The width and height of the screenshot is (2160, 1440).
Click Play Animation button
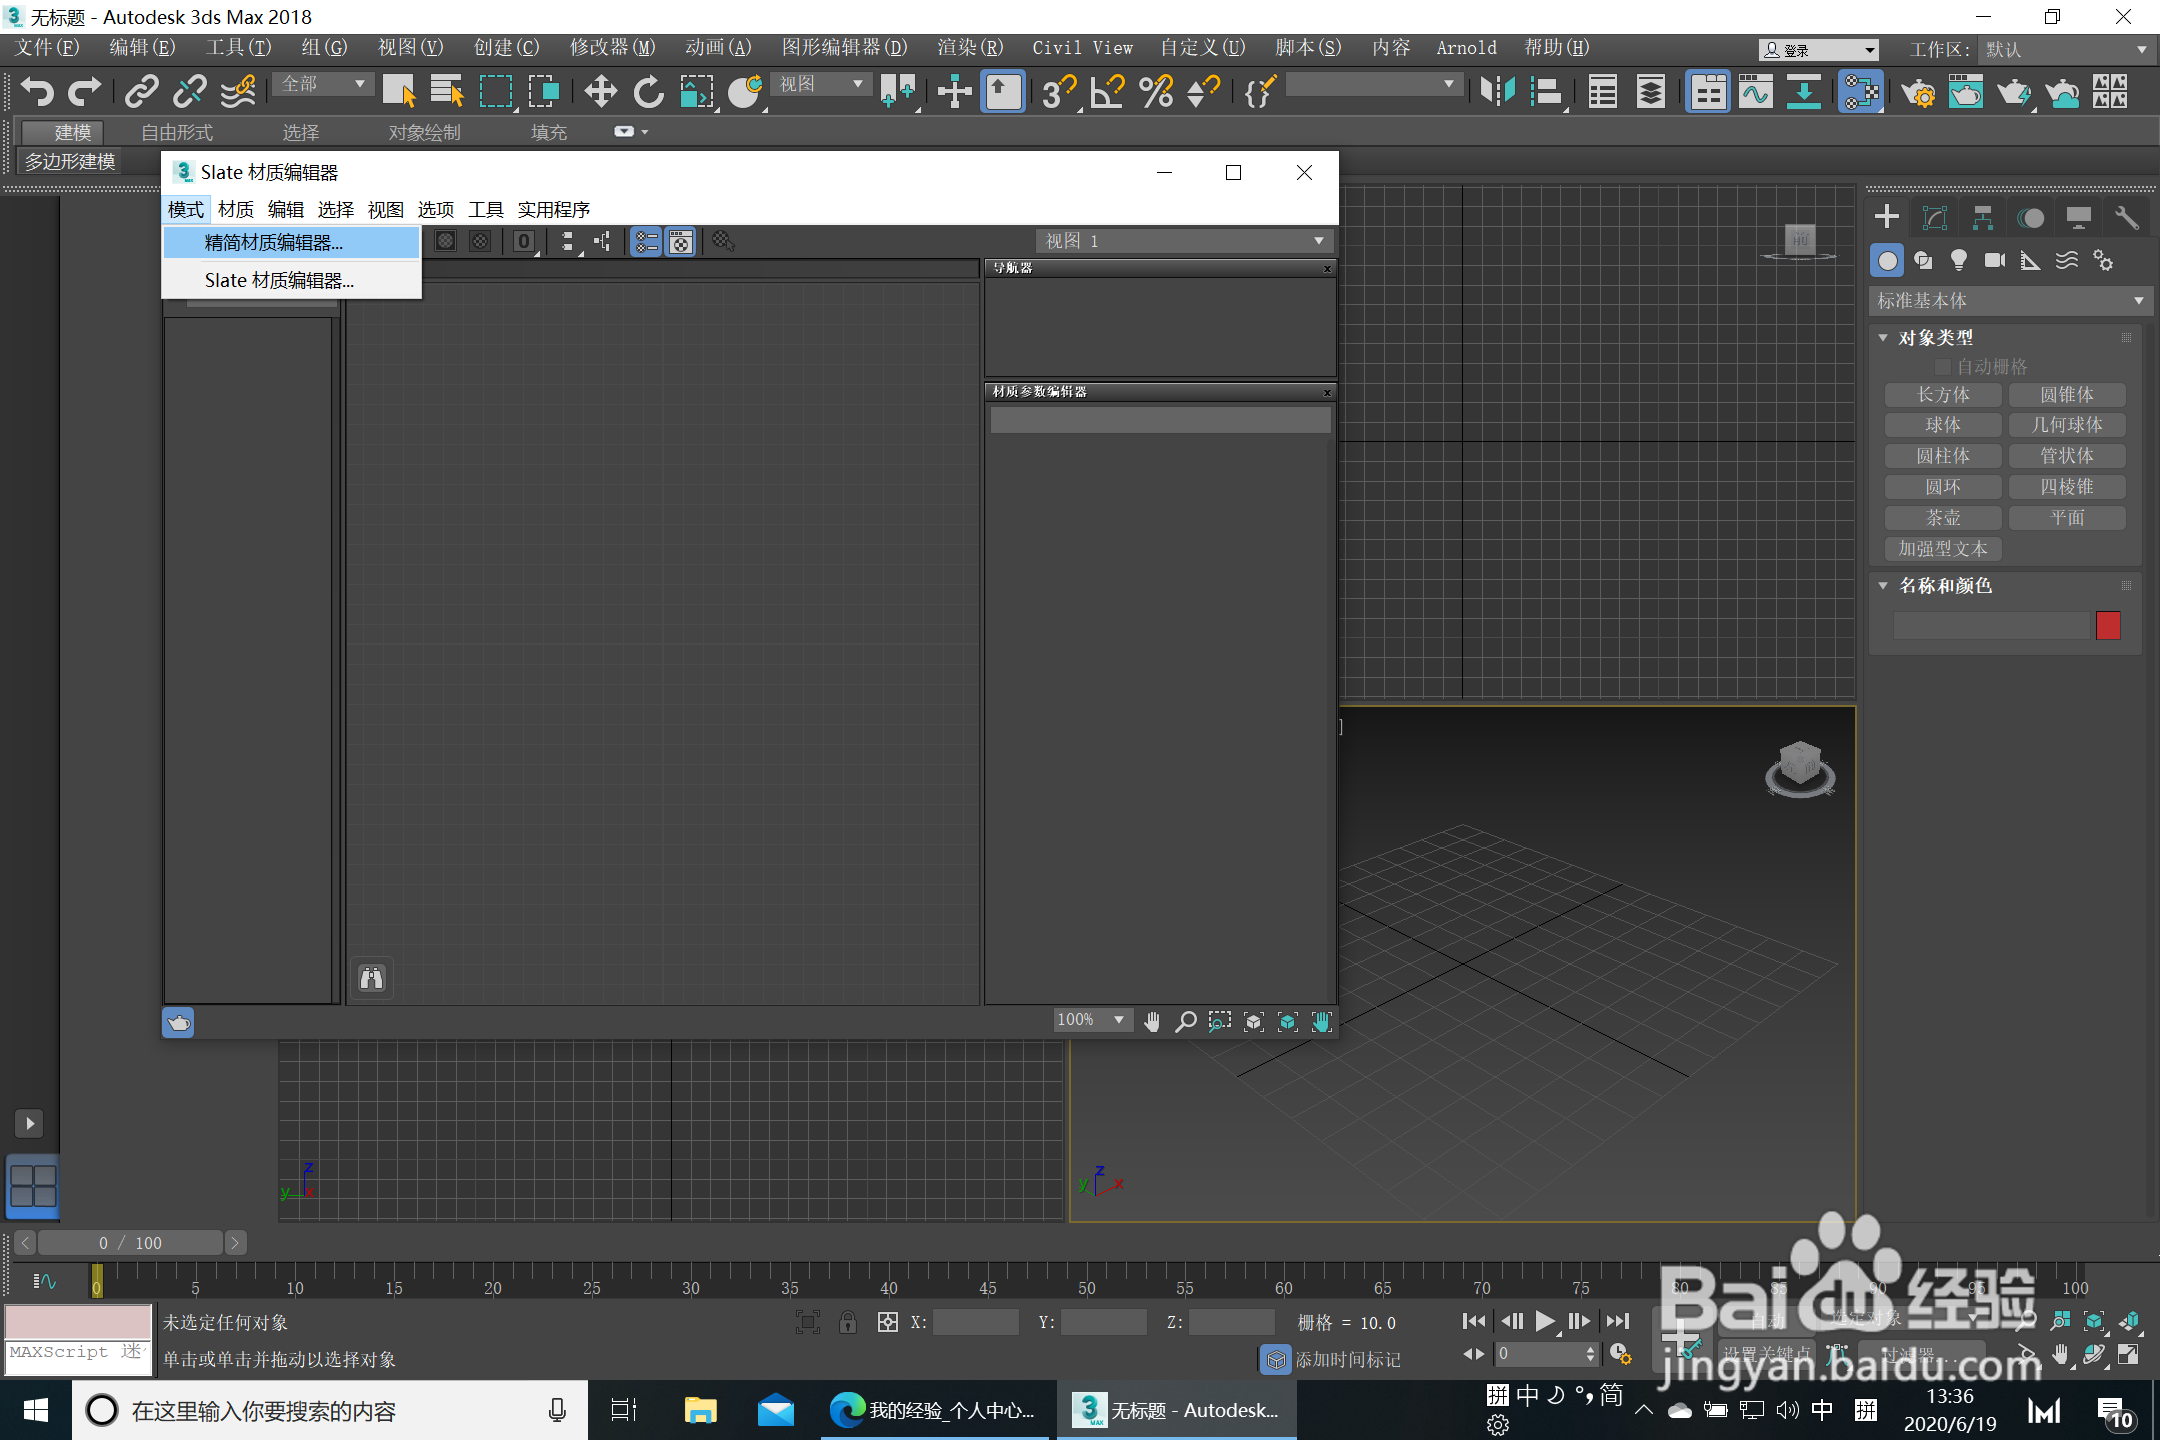[x=1546, y=1321]
